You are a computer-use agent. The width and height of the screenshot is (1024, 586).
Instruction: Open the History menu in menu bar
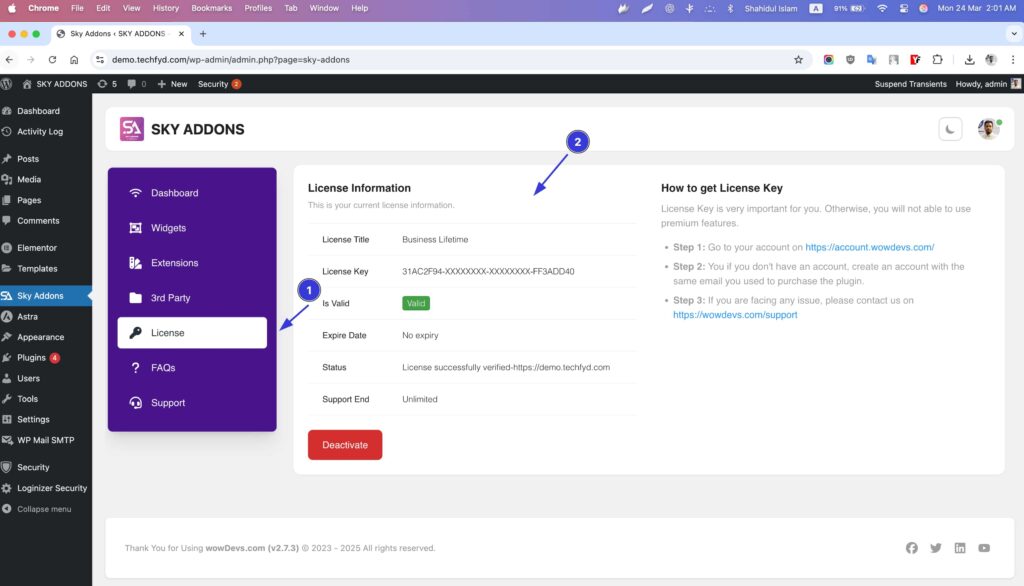coord(165,8)
